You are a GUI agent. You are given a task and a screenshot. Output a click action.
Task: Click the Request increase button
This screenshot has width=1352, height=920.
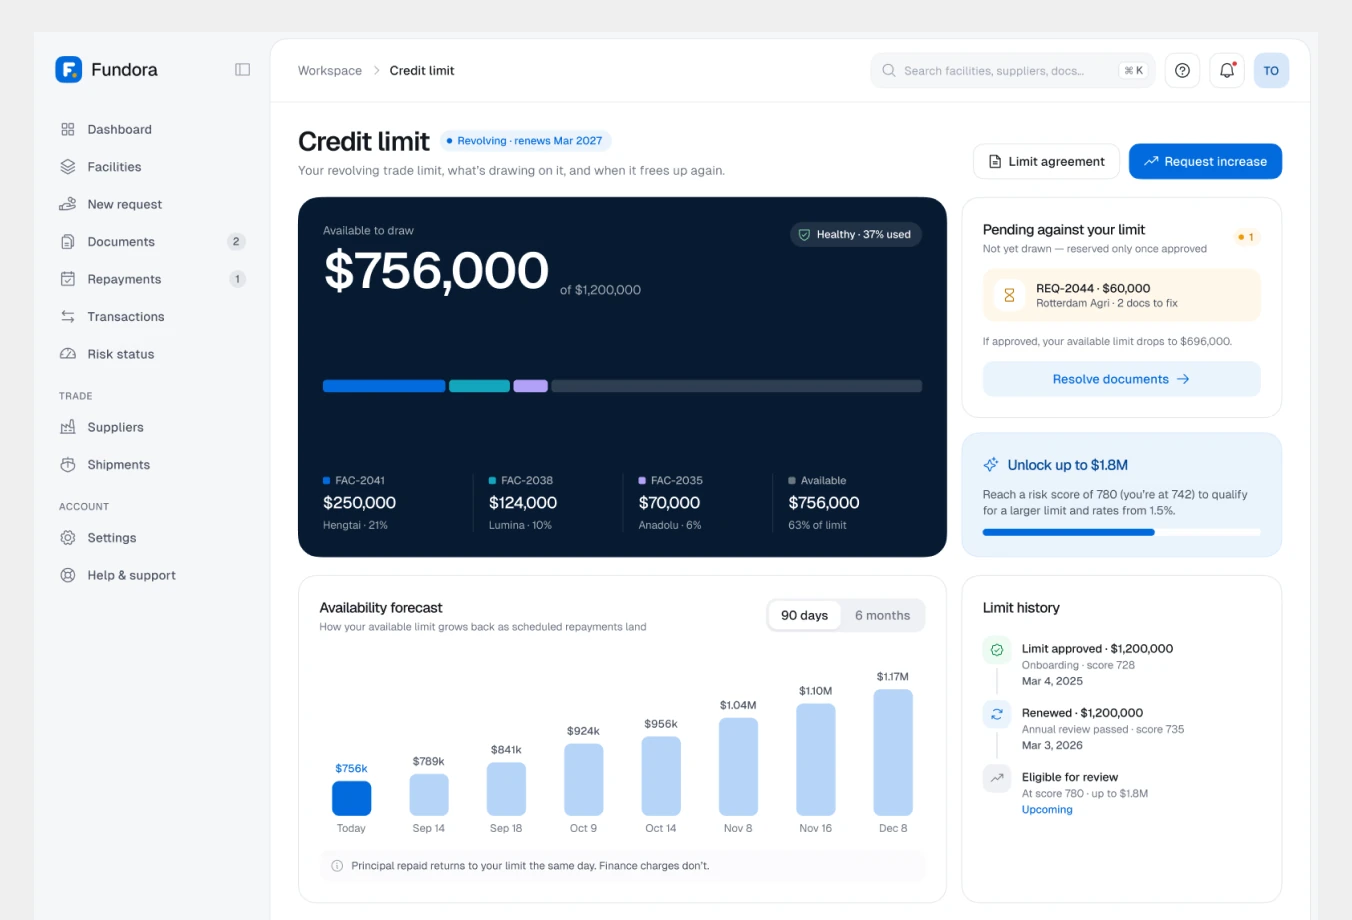tap(1205, 162)
